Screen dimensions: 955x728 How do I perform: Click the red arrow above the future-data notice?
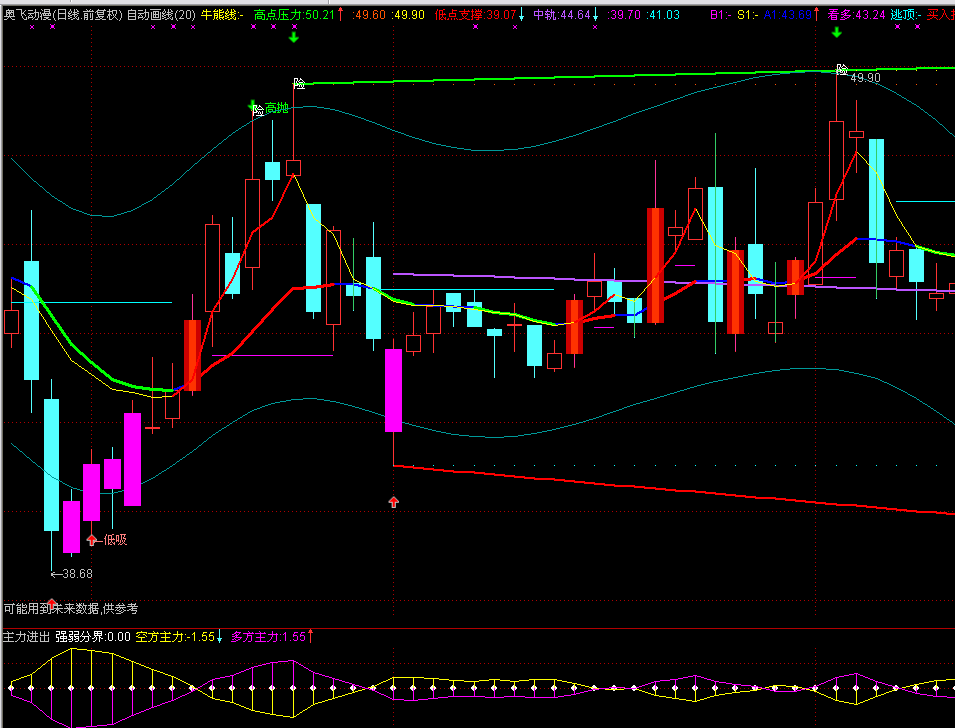(52, 600)
